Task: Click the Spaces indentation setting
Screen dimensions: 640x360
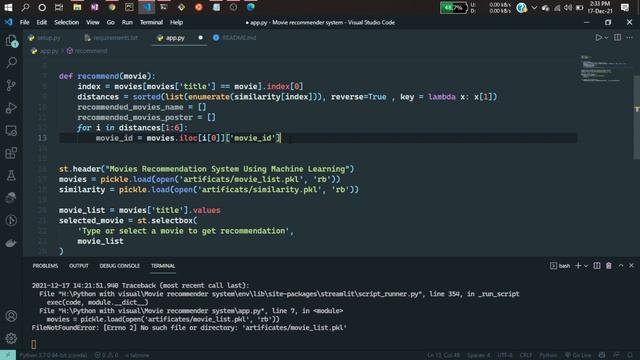Action: pos(479,355)
